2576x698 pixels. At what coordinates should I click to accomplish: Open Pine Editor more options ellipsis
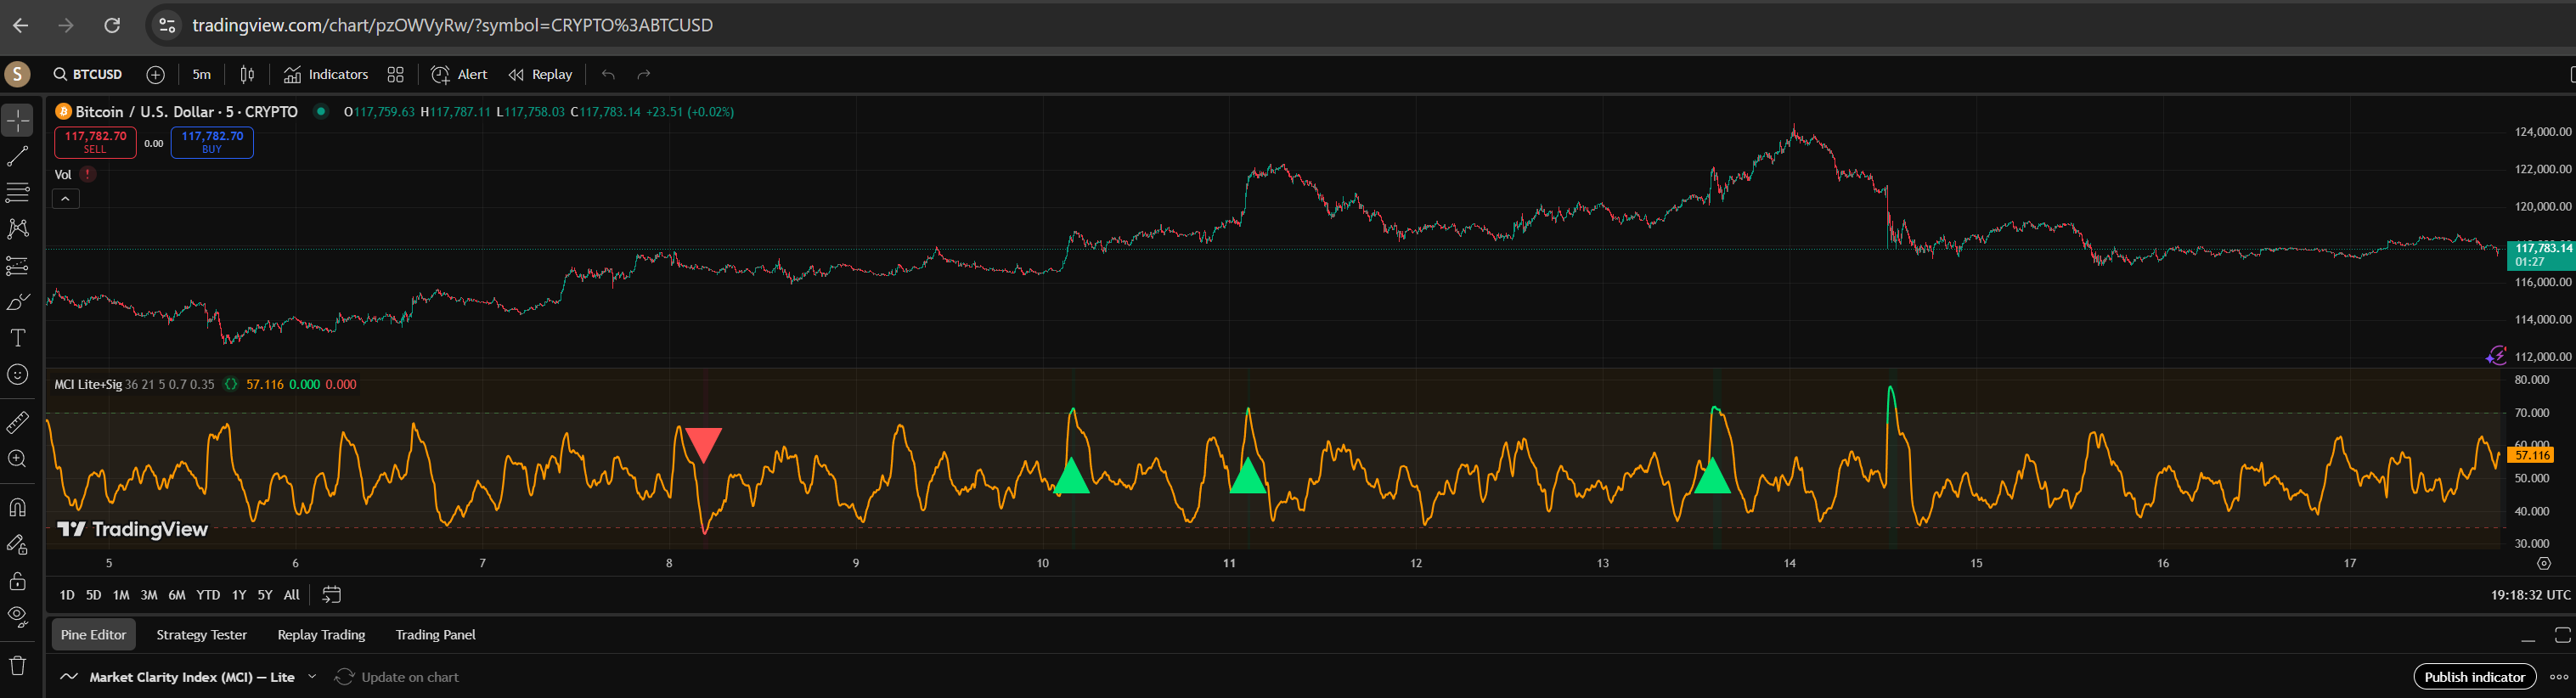(2558, 677)
